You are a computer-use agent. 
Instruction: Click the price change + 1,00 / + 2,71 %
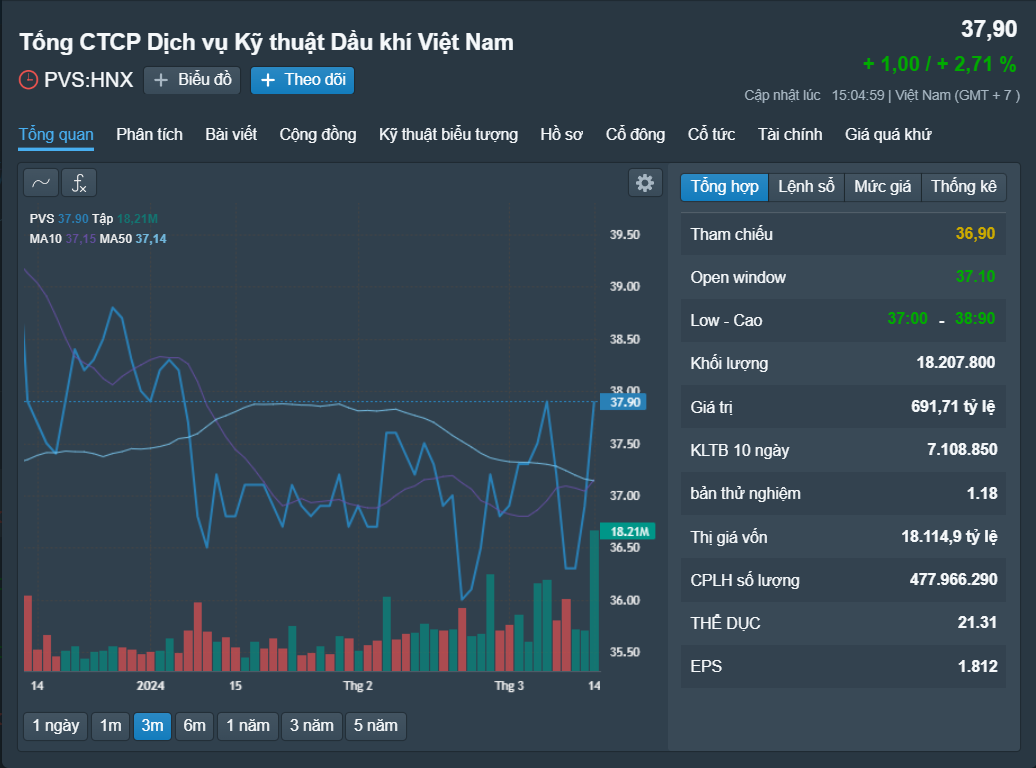pos(940,64)
